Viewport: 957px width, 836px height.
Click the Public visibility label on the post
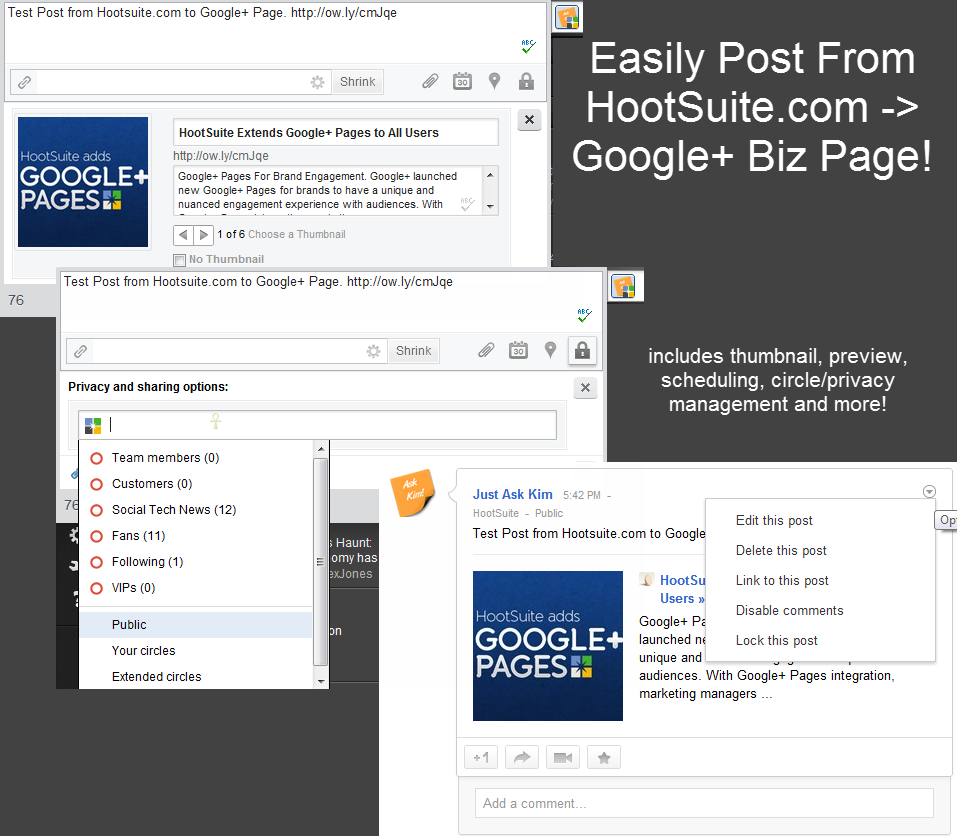click(x=549, y=513)
